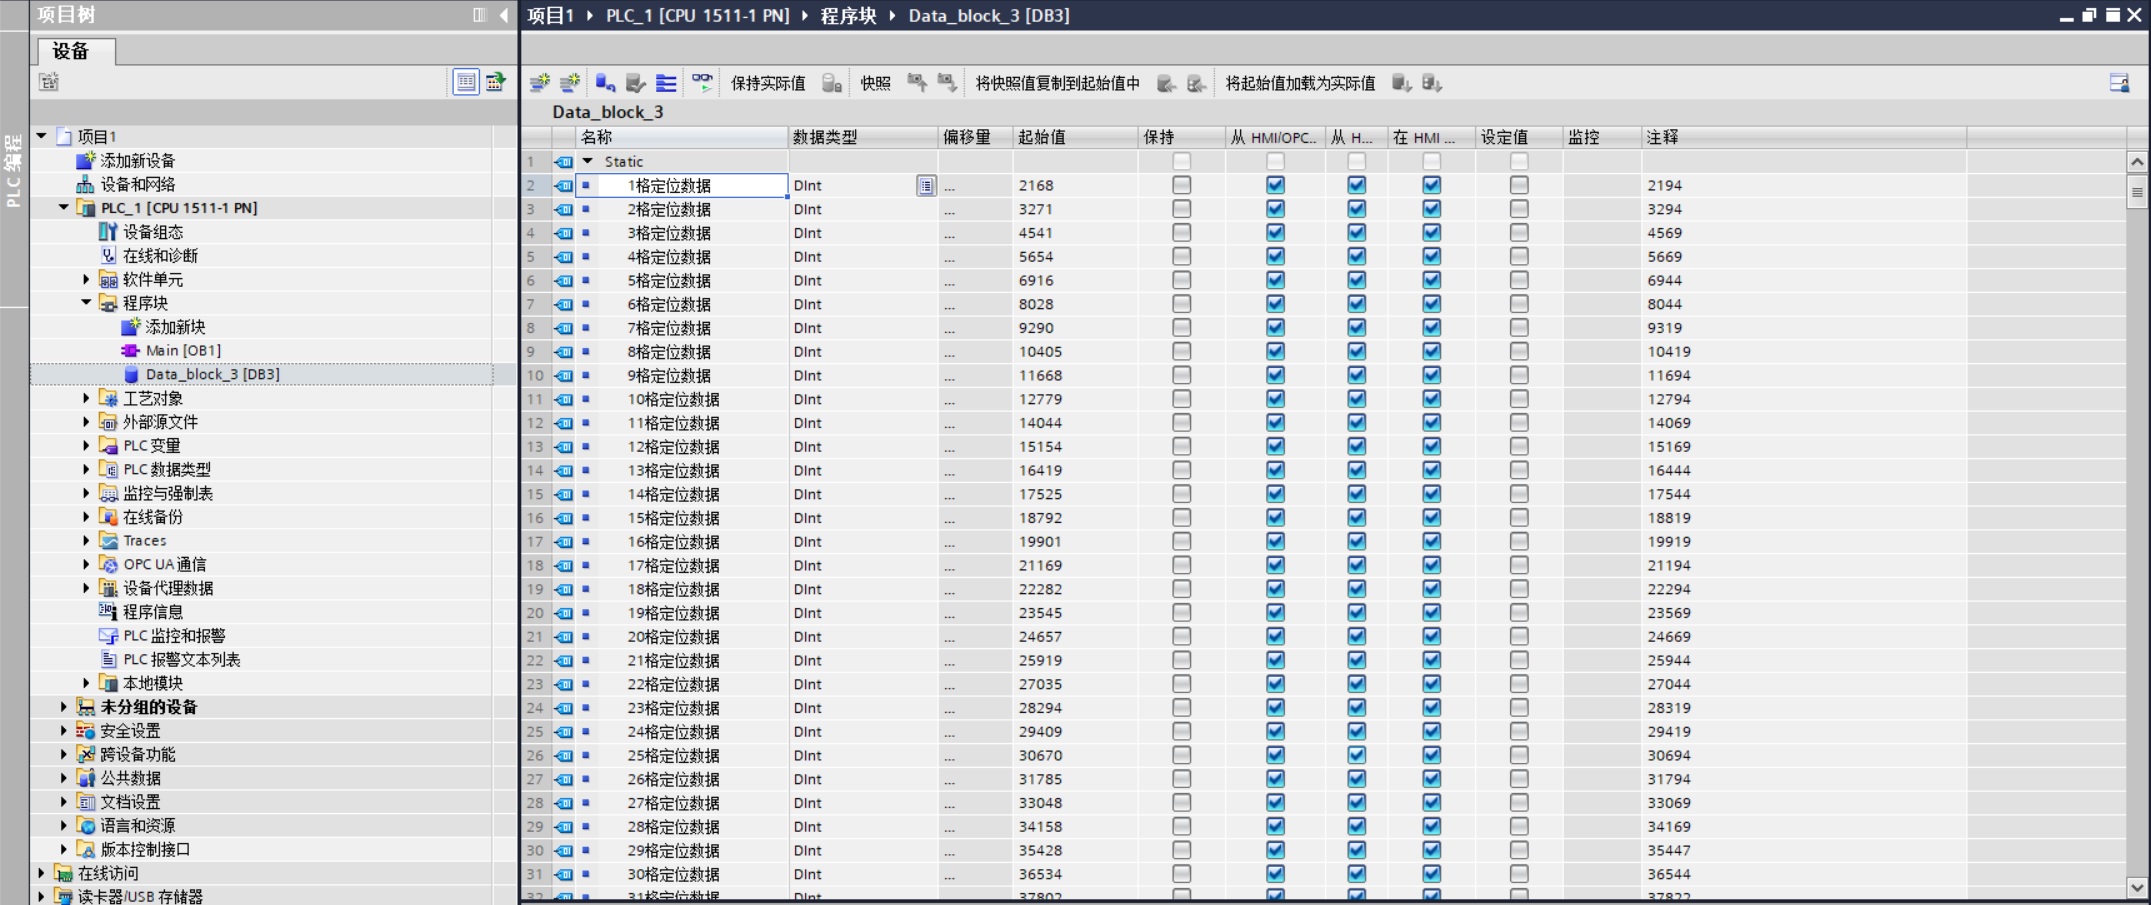Screen dimensions: 2151x905
Task: Click the load start values icon after 将起始值加载为实际值
Action: point(1401,83)
